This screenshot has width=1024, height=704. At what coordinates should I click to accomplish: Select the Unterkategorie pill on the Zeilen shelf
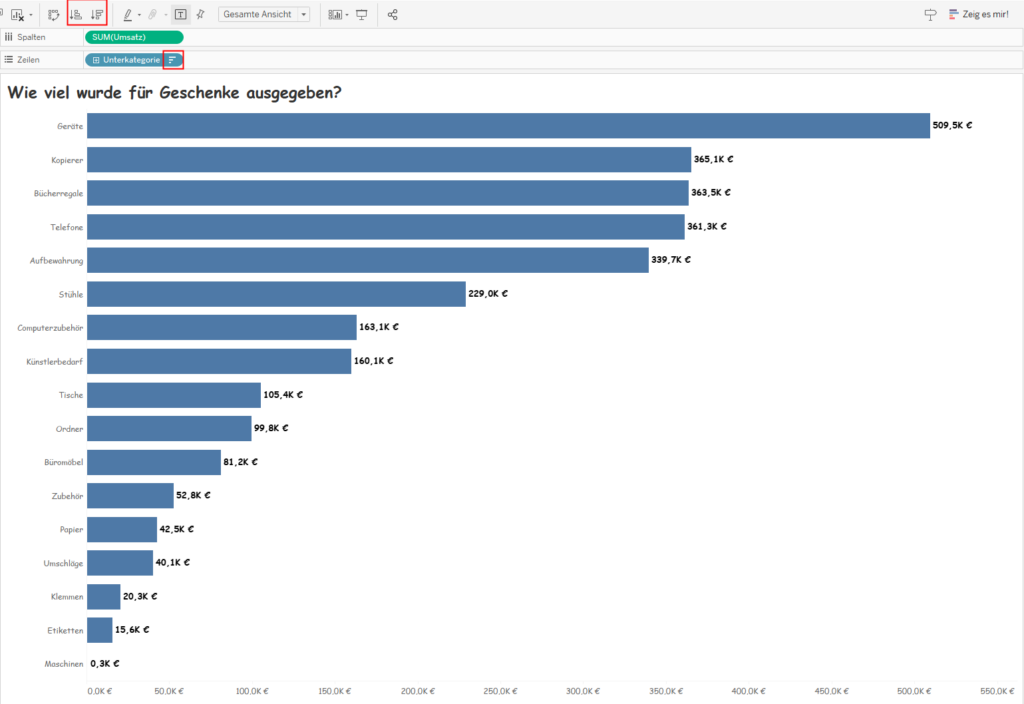point(125,59)
